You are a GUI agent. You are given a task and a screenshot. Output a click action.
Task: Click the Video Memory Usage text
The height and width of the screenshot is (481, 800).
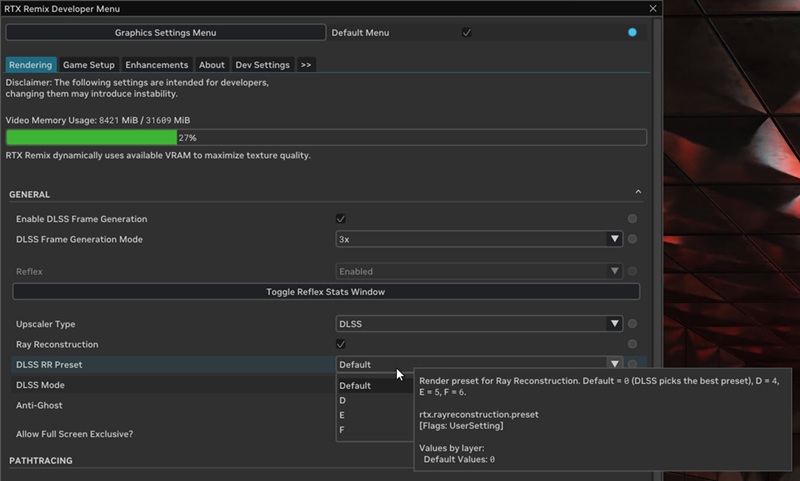[x=98, y=120]
